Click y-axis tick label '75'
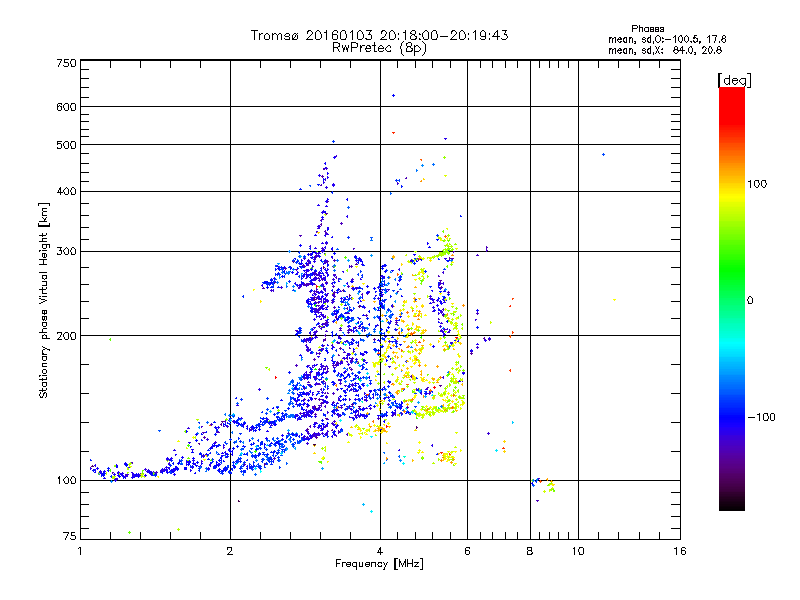Image resolution: width=800 pixels, height=600 pixels. pos(70,536)
